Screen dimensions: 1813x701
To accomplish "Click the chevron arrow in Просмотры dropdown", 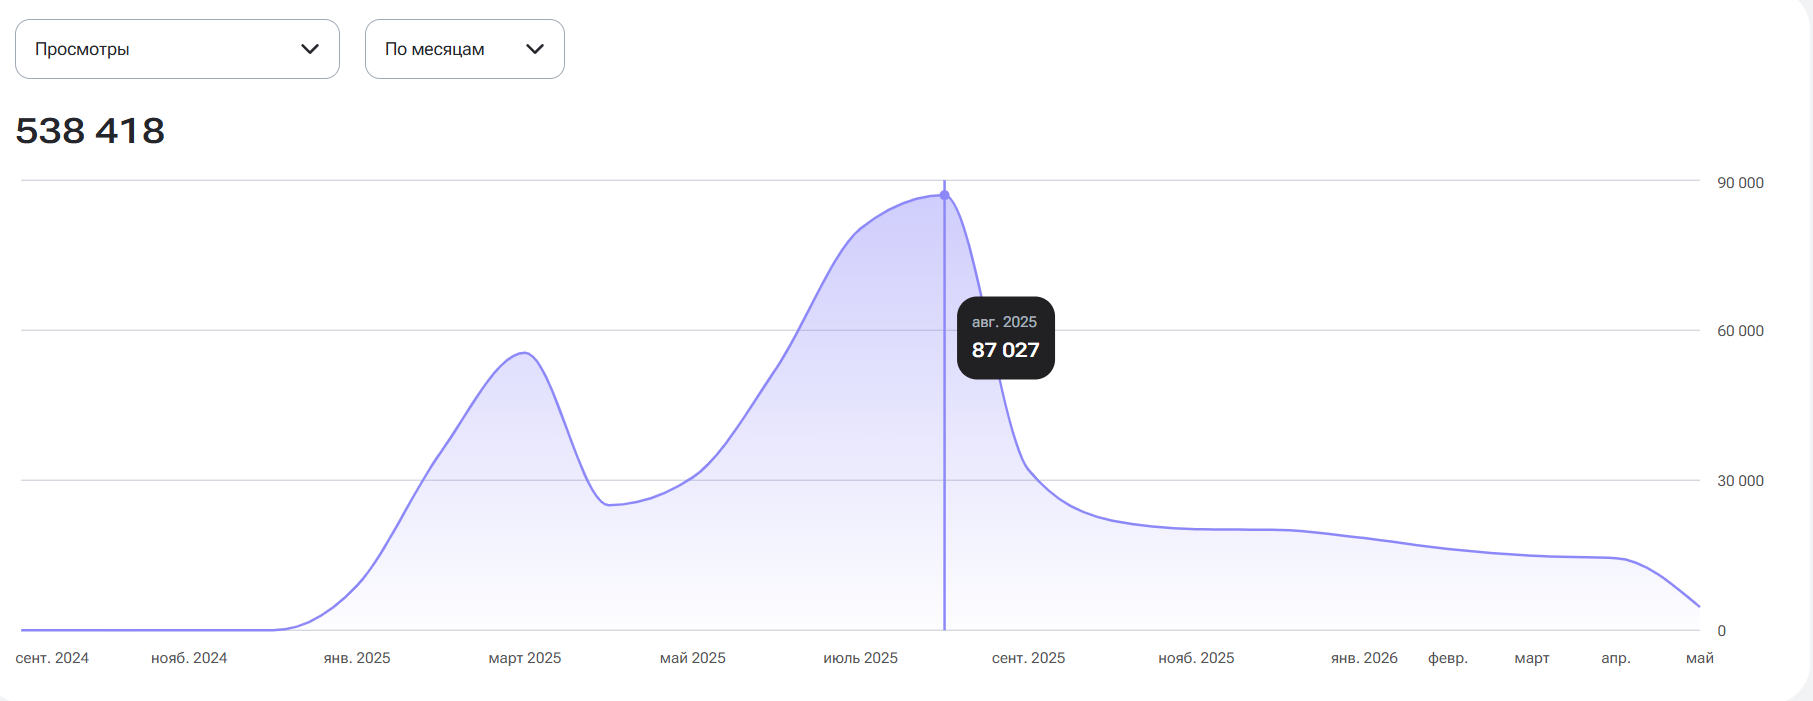I will [x=310, y=49].
